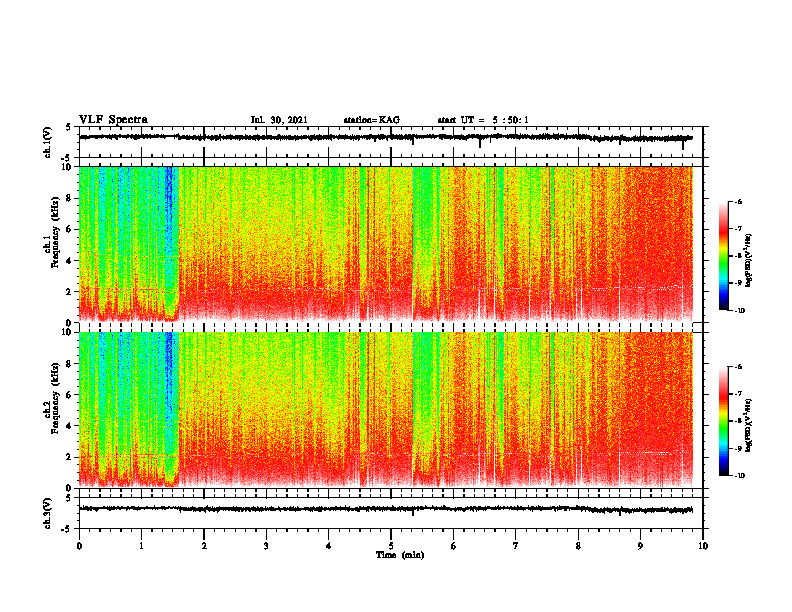
Task: Click the "station=KAG" header text
Action: (371, 120)
